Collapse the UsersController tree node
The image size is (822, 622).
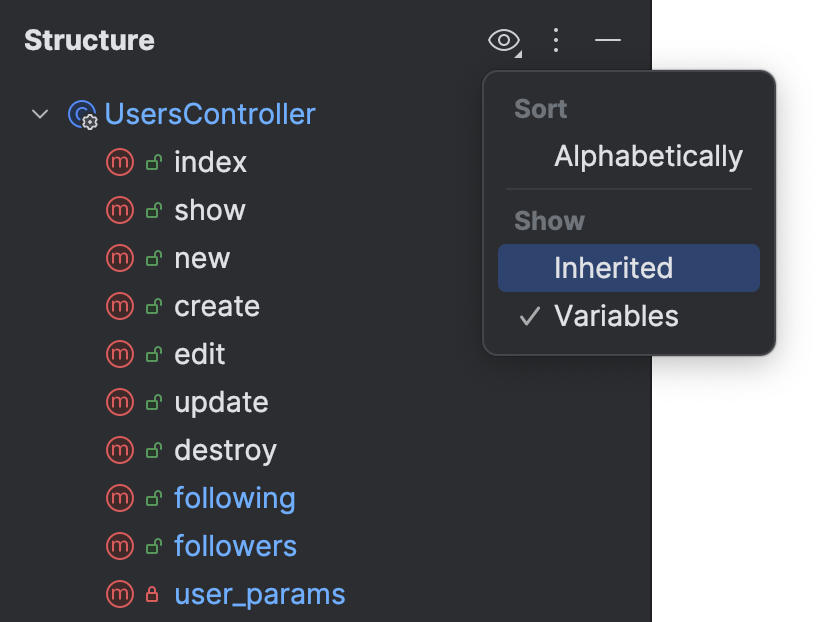pyautogui.click(x=40, y=114)
